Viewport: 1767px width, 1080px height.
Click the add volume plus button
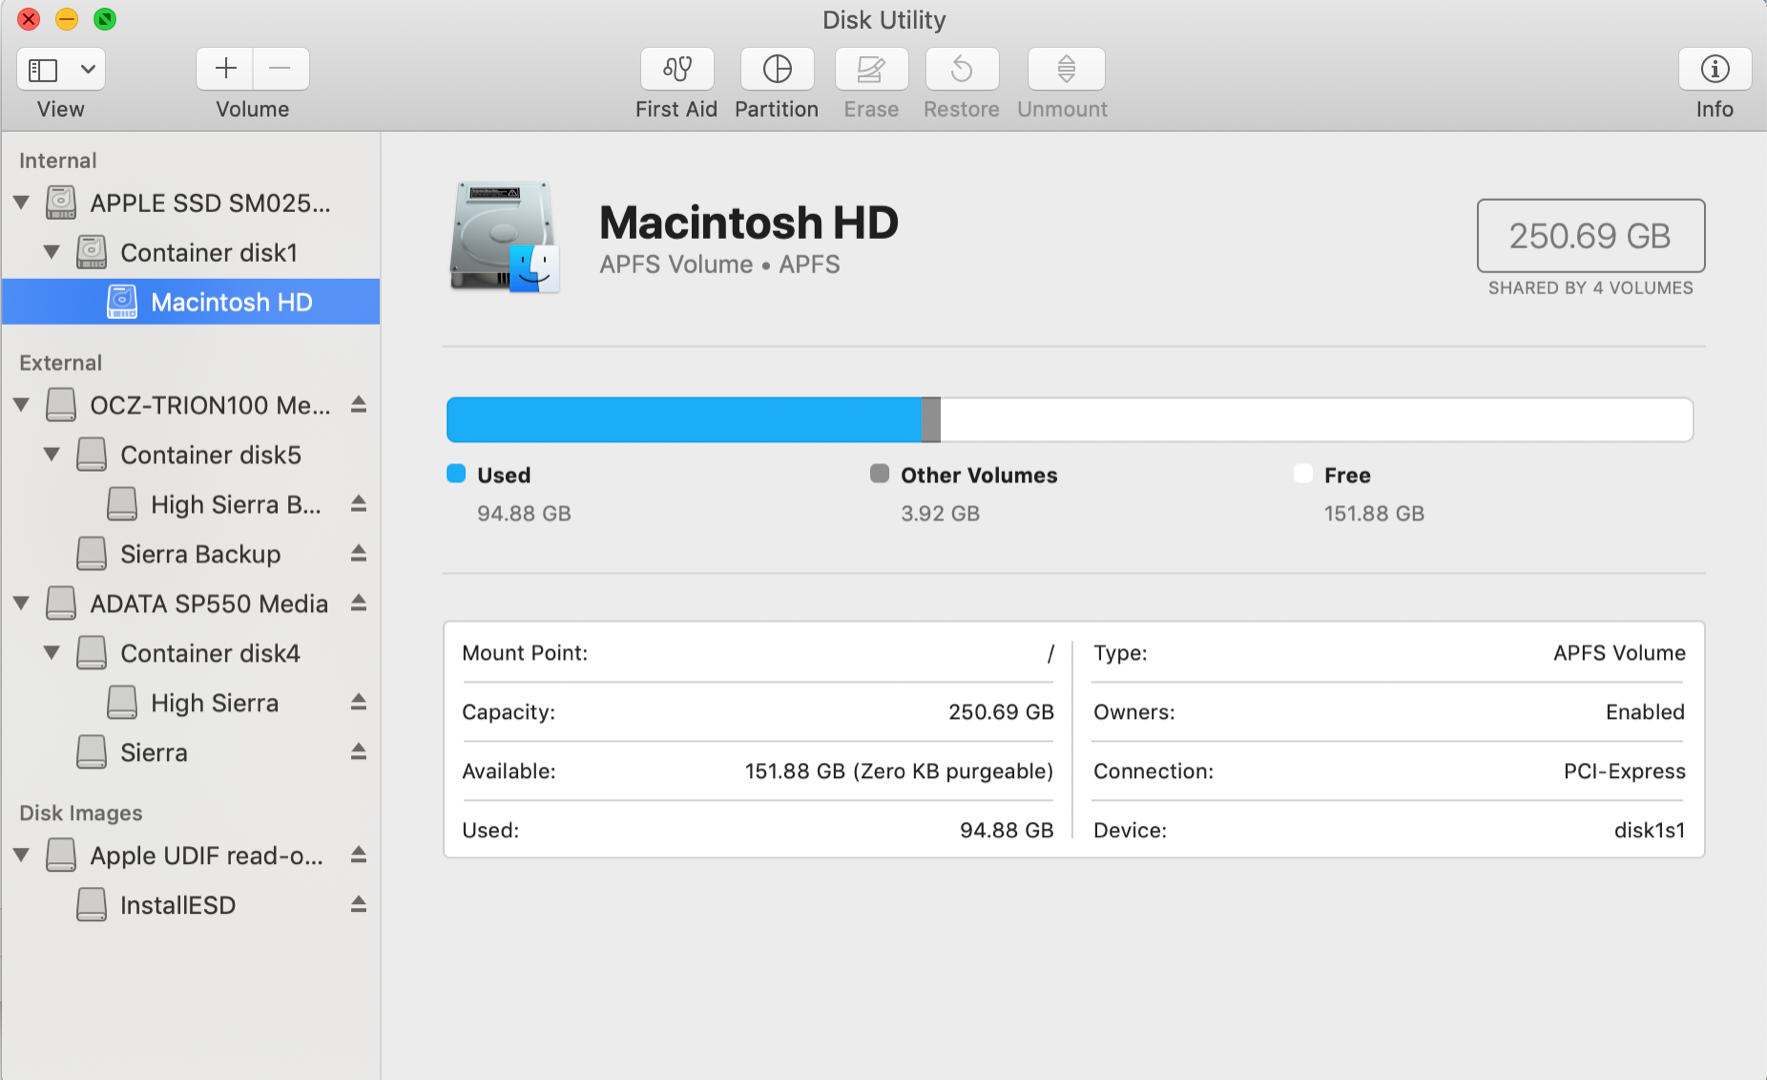click(x=225, y=69)
